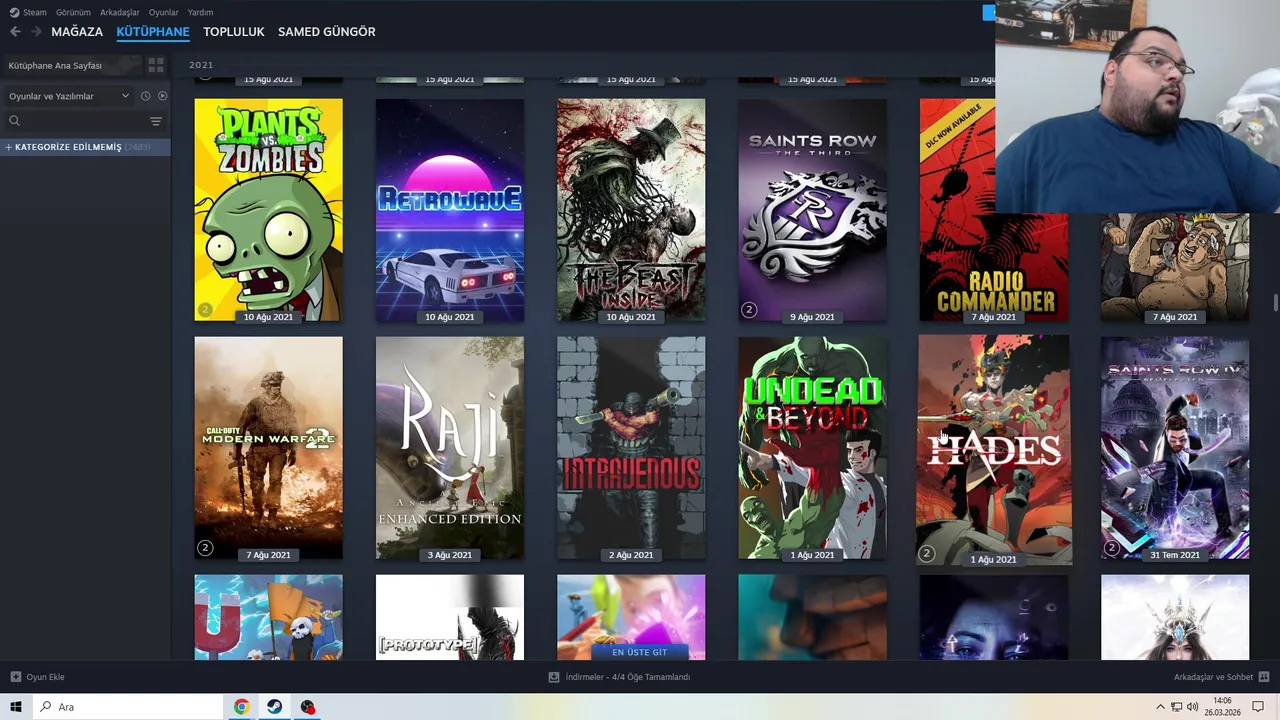Screen dimensions: 1280x720
Task: Open the Prototype game cover
Action: pos(450,617)
